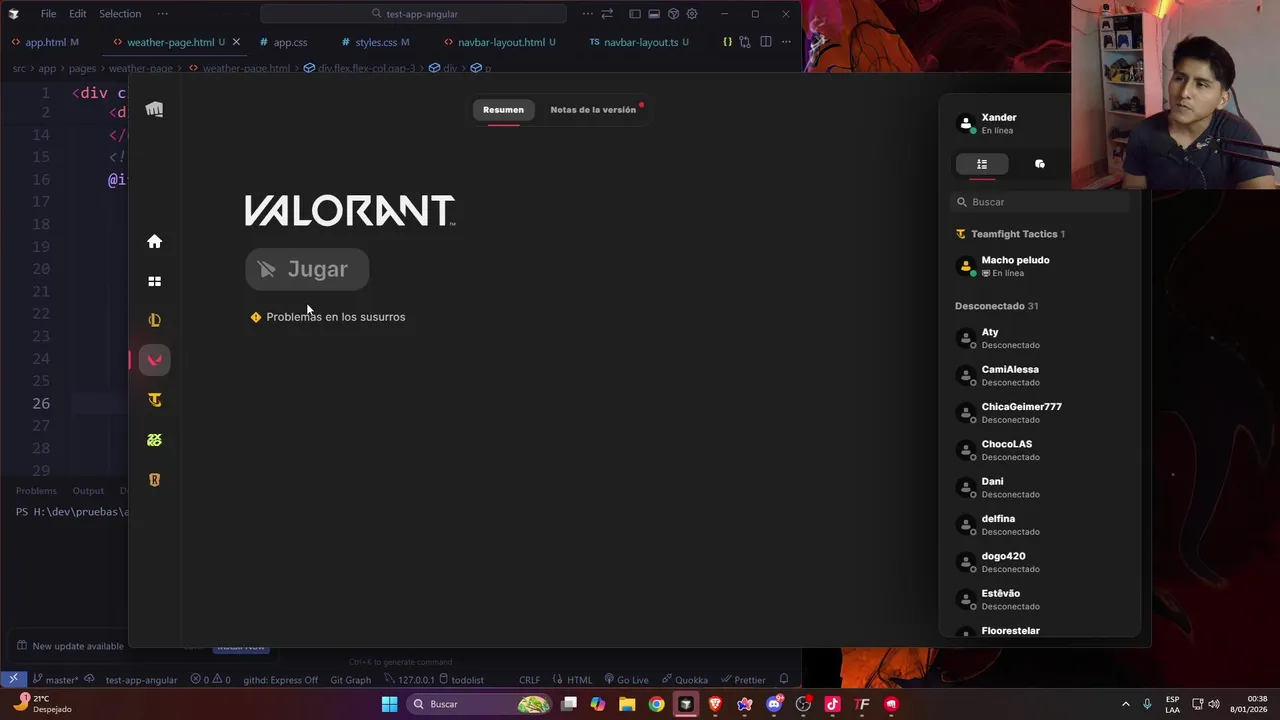
Task: Change the CRLF line ending setting
Action: coord(529,680)
